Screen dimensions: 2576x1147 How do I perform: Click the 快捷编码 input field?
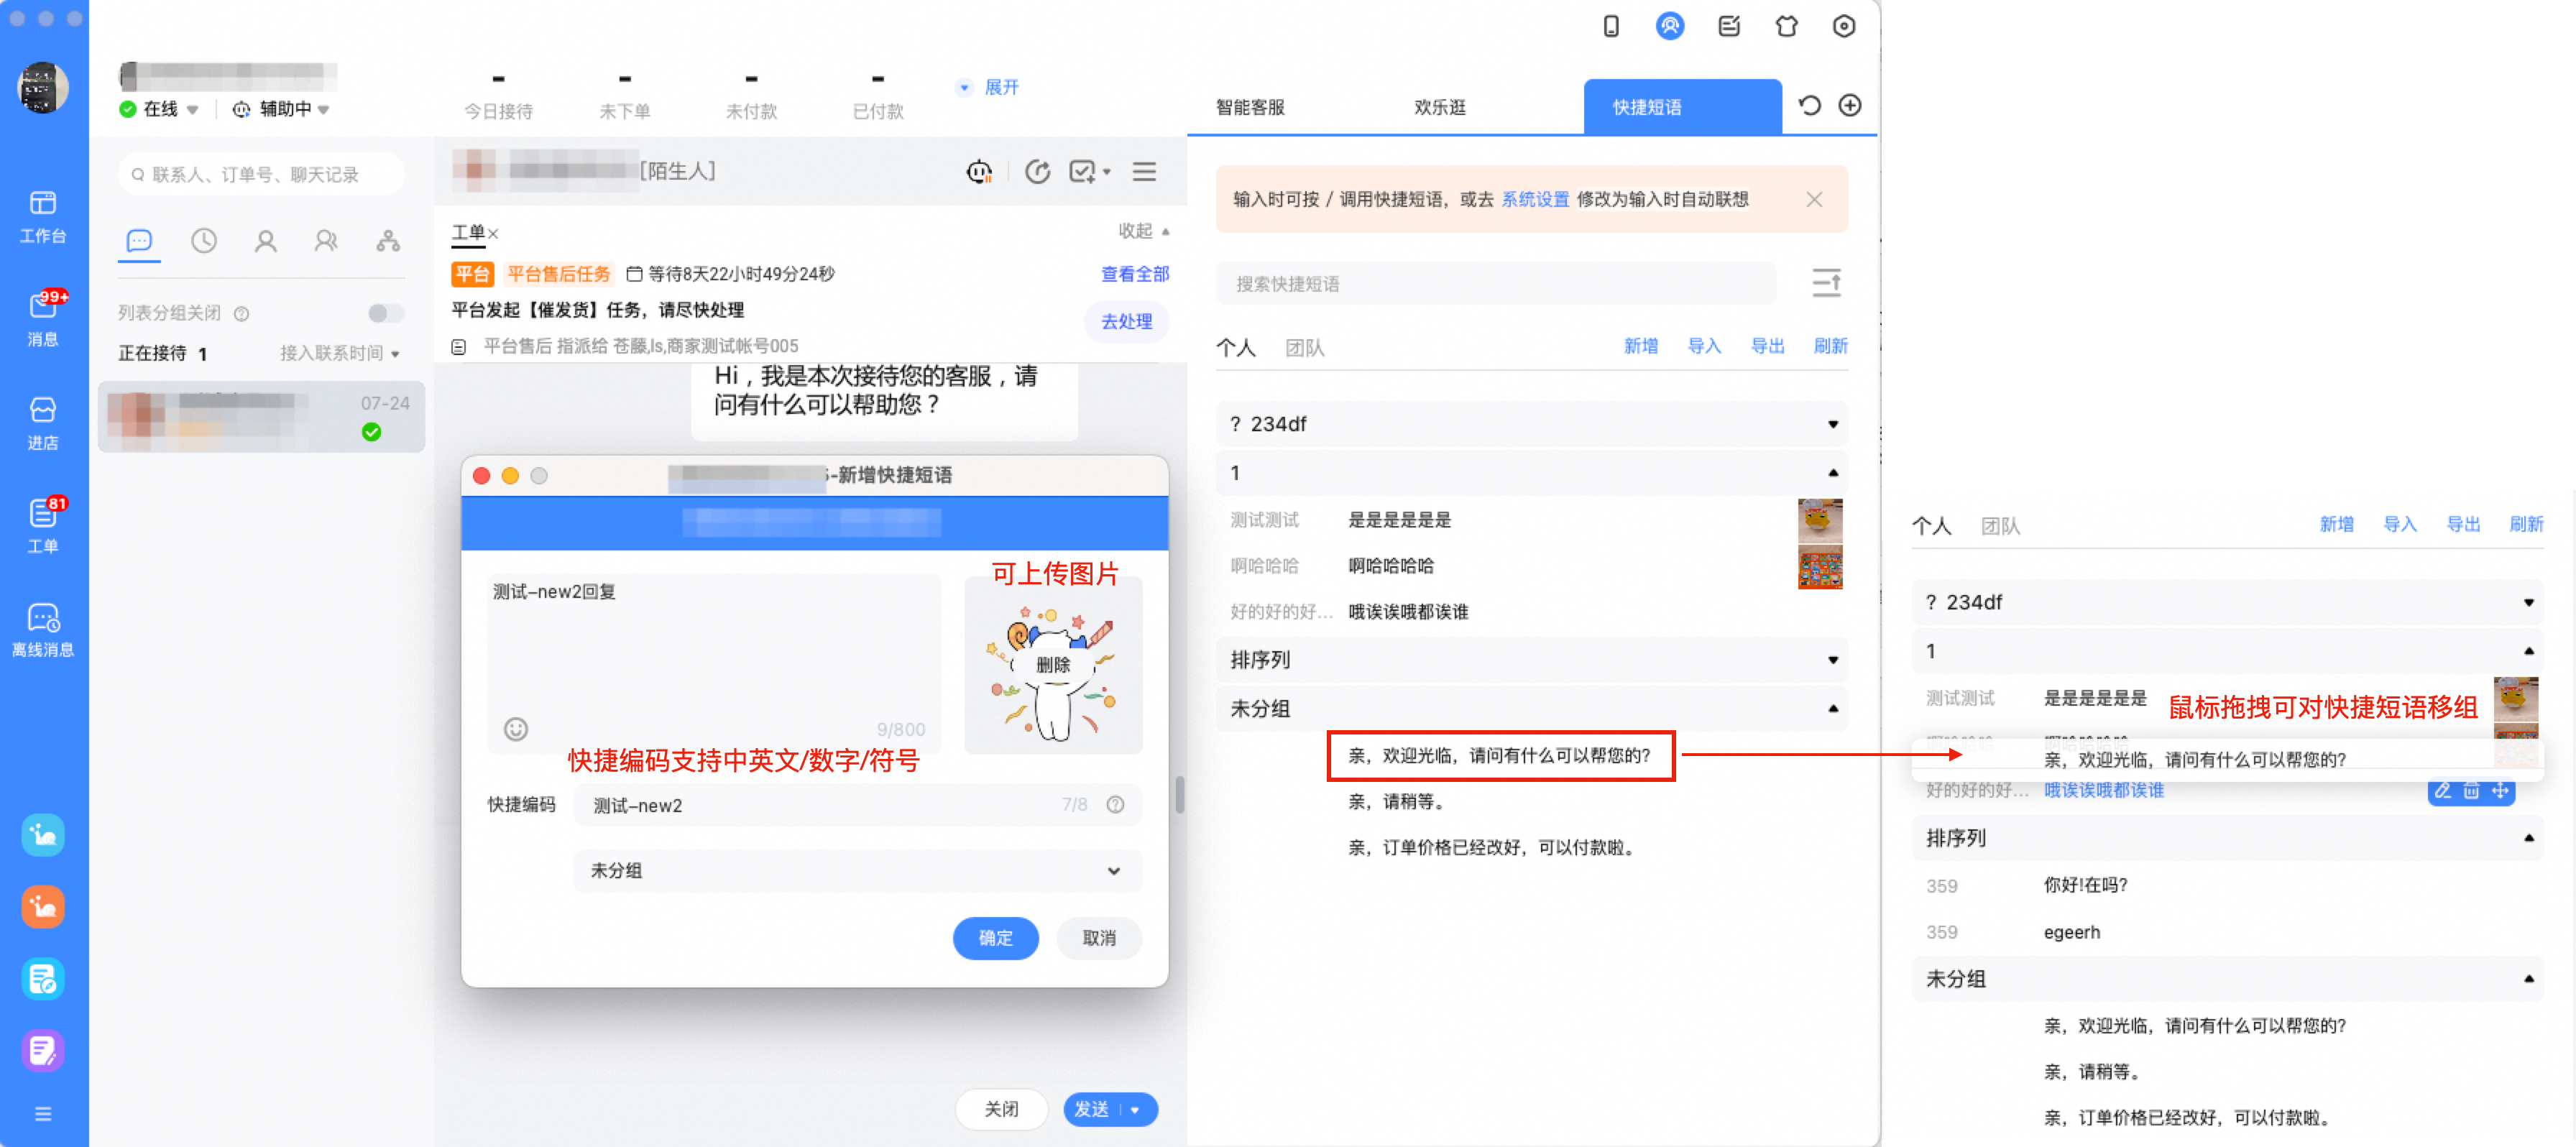click(856, 805)
